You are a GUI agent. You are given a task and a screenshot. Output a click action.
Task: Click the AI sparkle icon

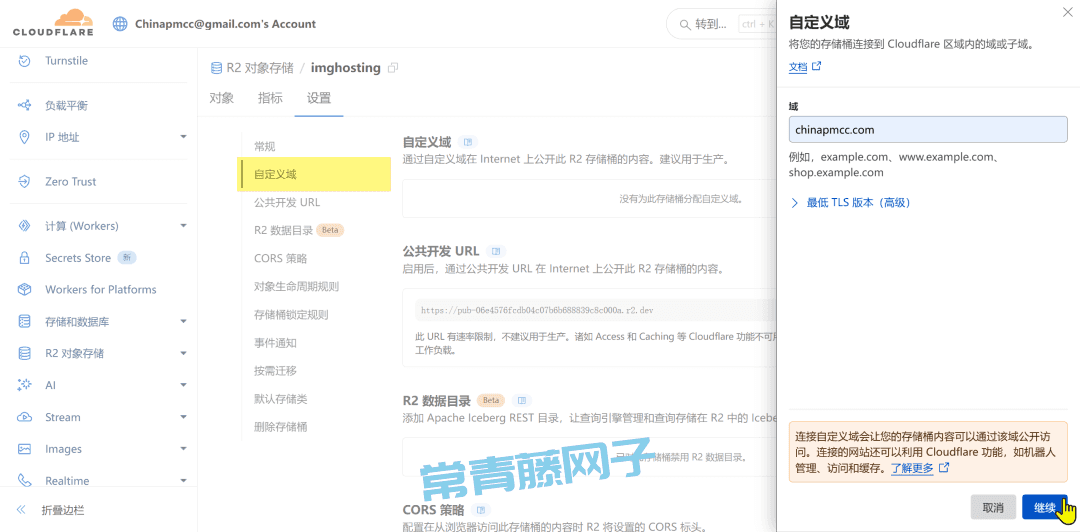pos(25,385)
